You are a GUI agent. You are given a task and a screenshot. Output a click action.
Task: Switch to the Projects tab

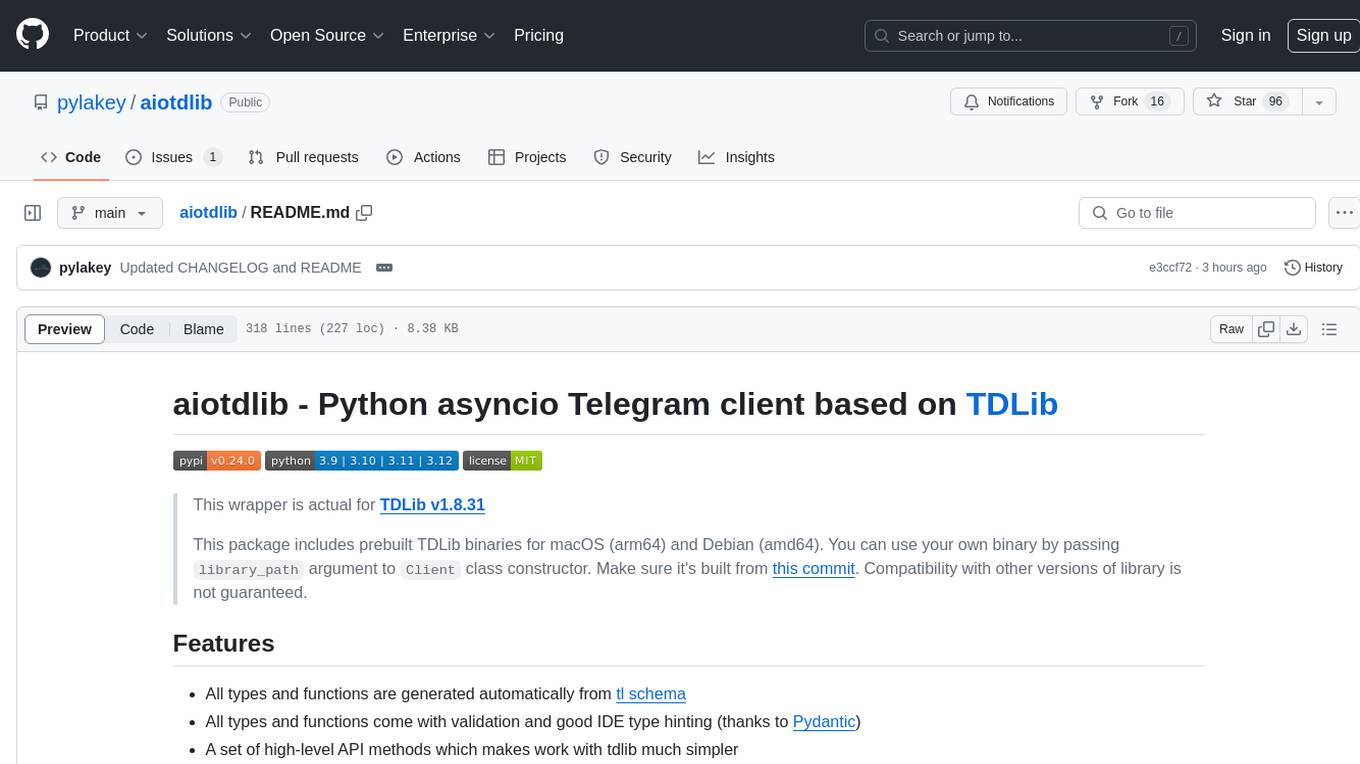tap(527, 157)
